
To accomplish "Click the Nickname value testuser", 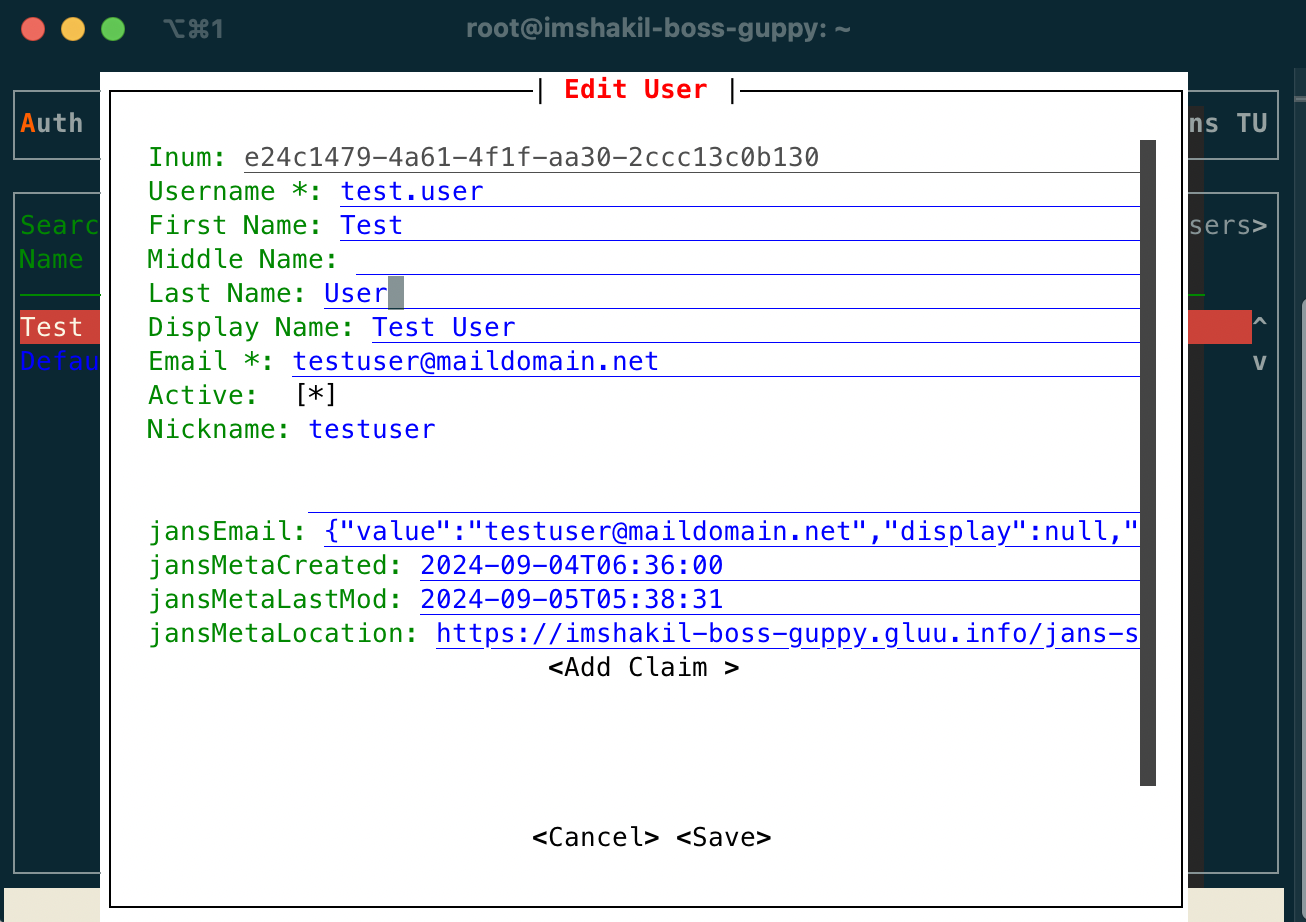I will [372, 430].
